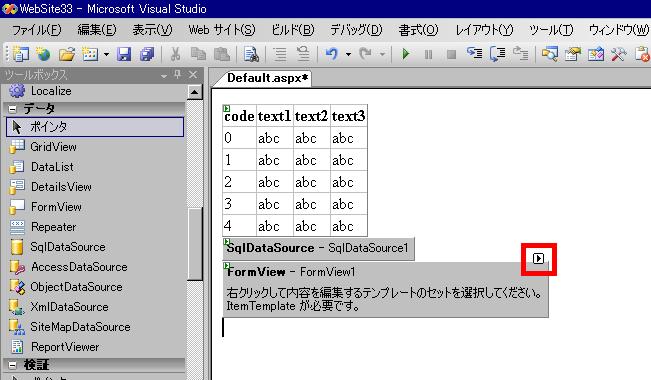Click the Step Out icon

[521, 54]
